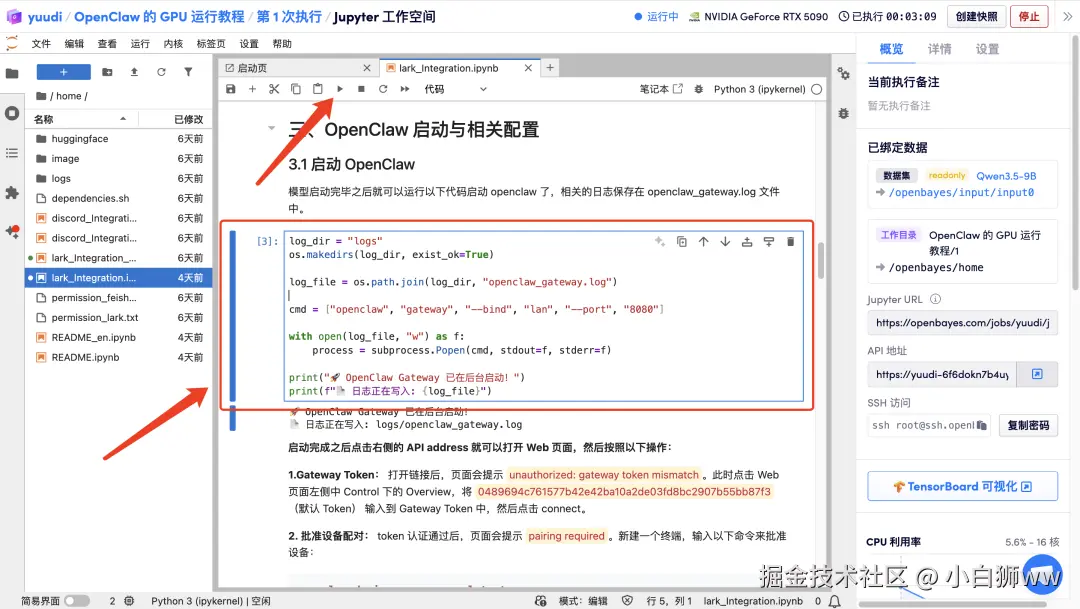Interrupt the kernel with stop square icon

(x=361, y=89)
